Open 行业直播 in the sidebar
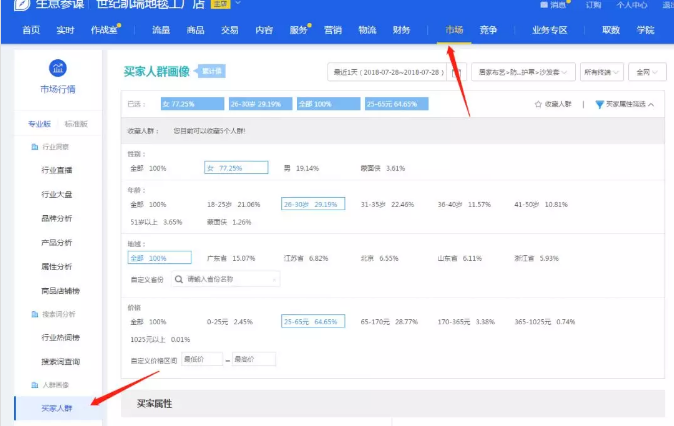 (x=57, y=170)
